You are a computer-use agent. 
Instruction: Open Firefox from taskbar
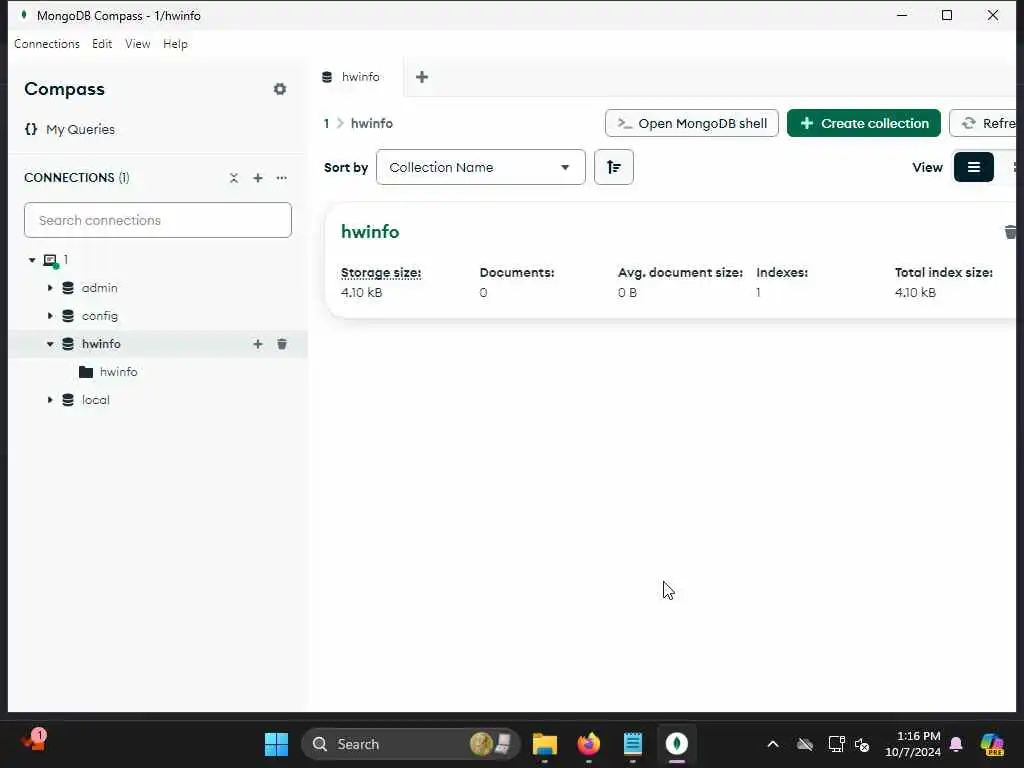click(588, 744)
